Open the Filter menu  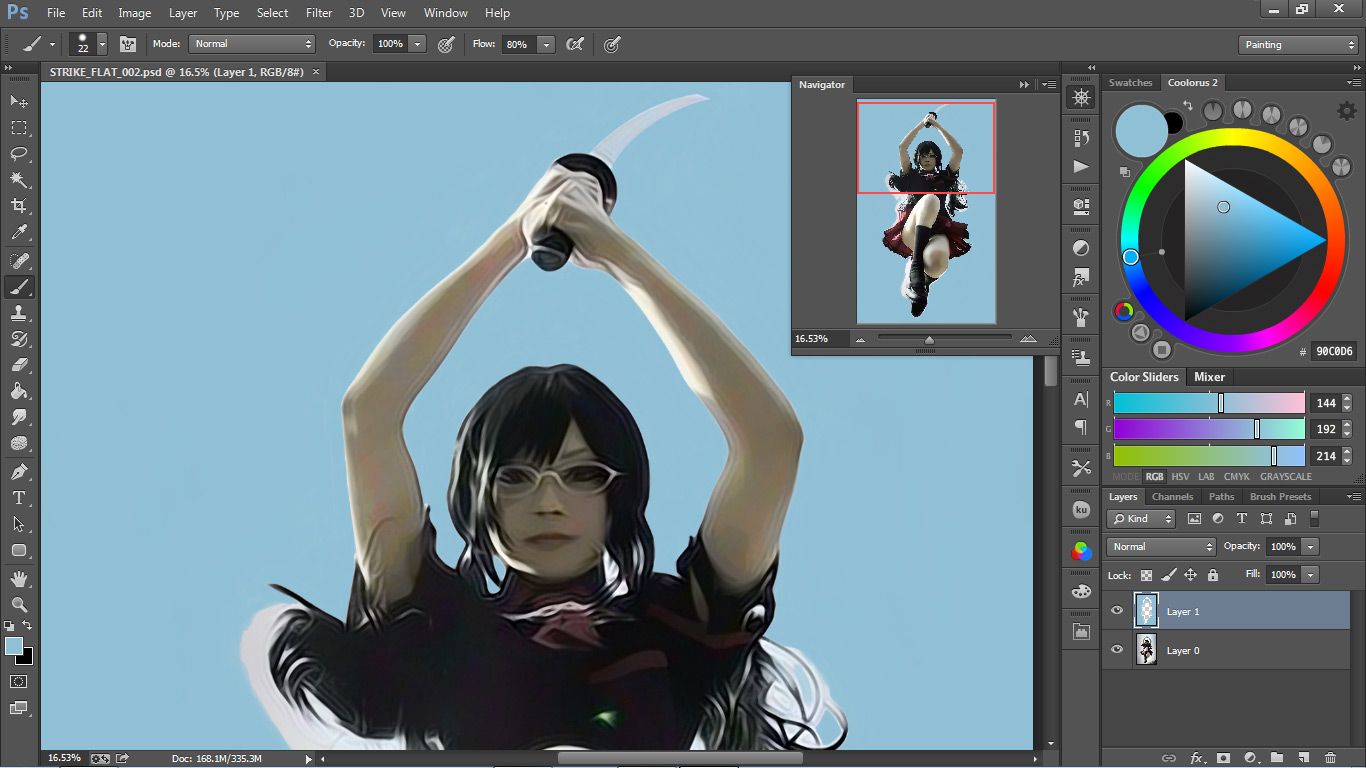point(319,13)
